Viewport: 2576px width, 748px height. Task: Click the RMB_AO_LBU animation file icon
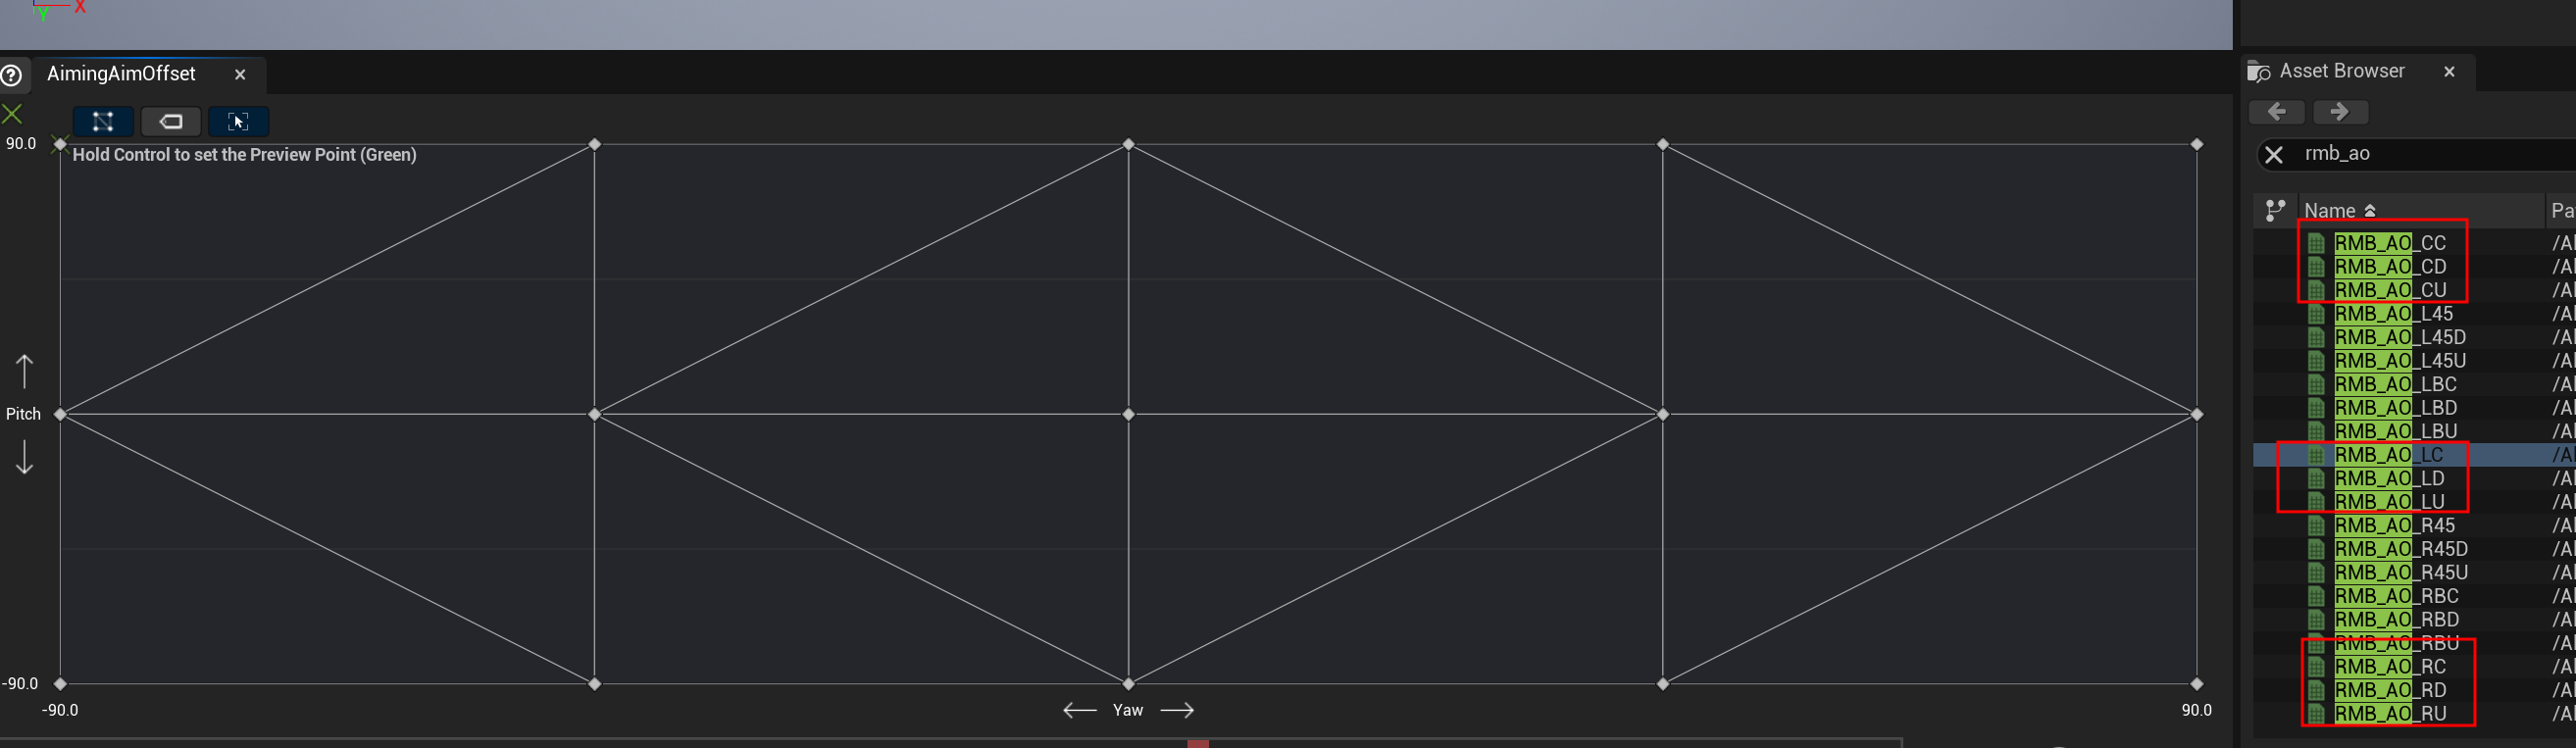2316,432
